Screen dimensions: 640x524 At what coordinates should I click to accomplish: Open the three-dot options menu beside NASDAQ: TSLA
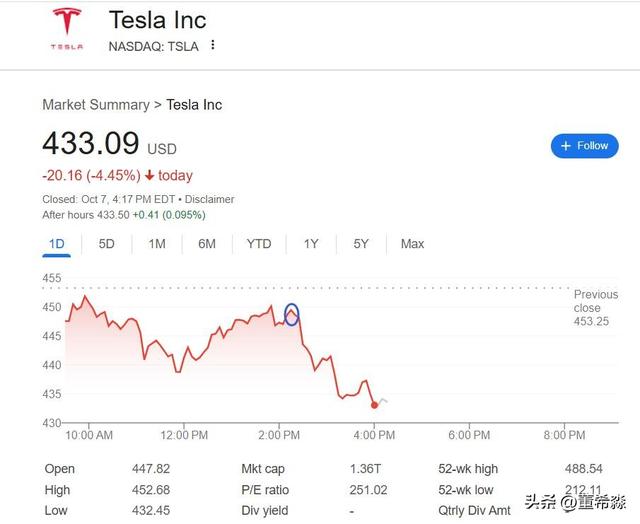pyautogui.click(x=213, y=45)
